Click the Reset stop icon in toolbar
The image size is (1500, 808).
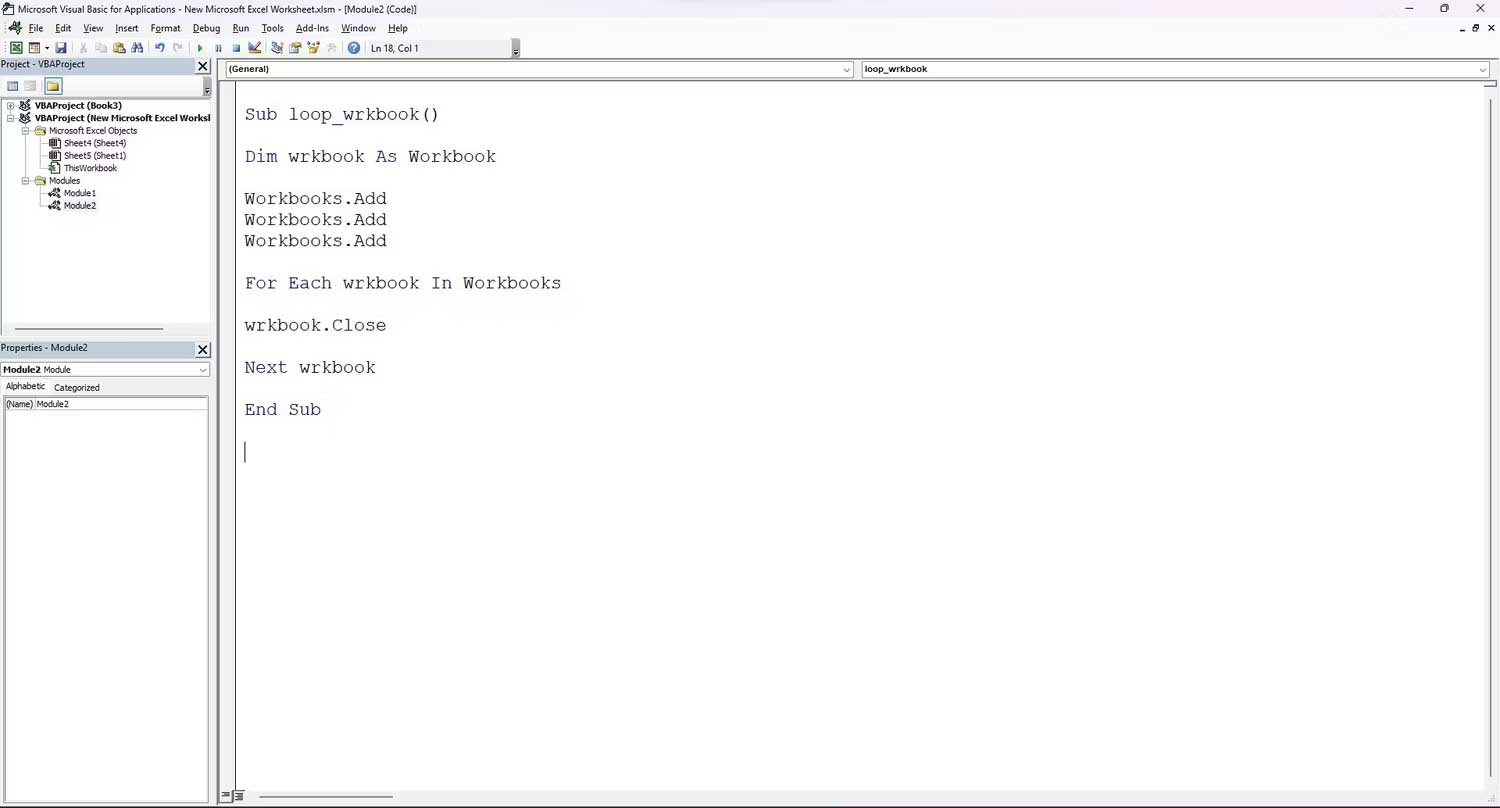(236, 48)
